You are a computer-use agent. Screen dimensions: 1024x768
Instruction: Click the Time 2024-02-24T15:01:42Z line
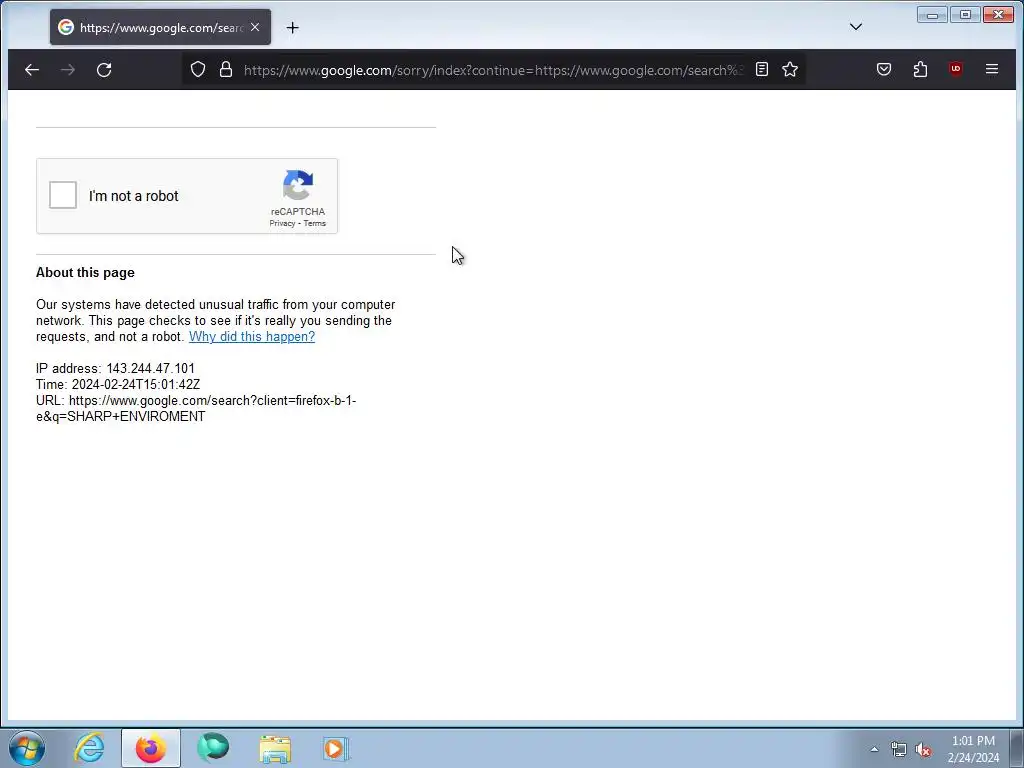(118, 385)
